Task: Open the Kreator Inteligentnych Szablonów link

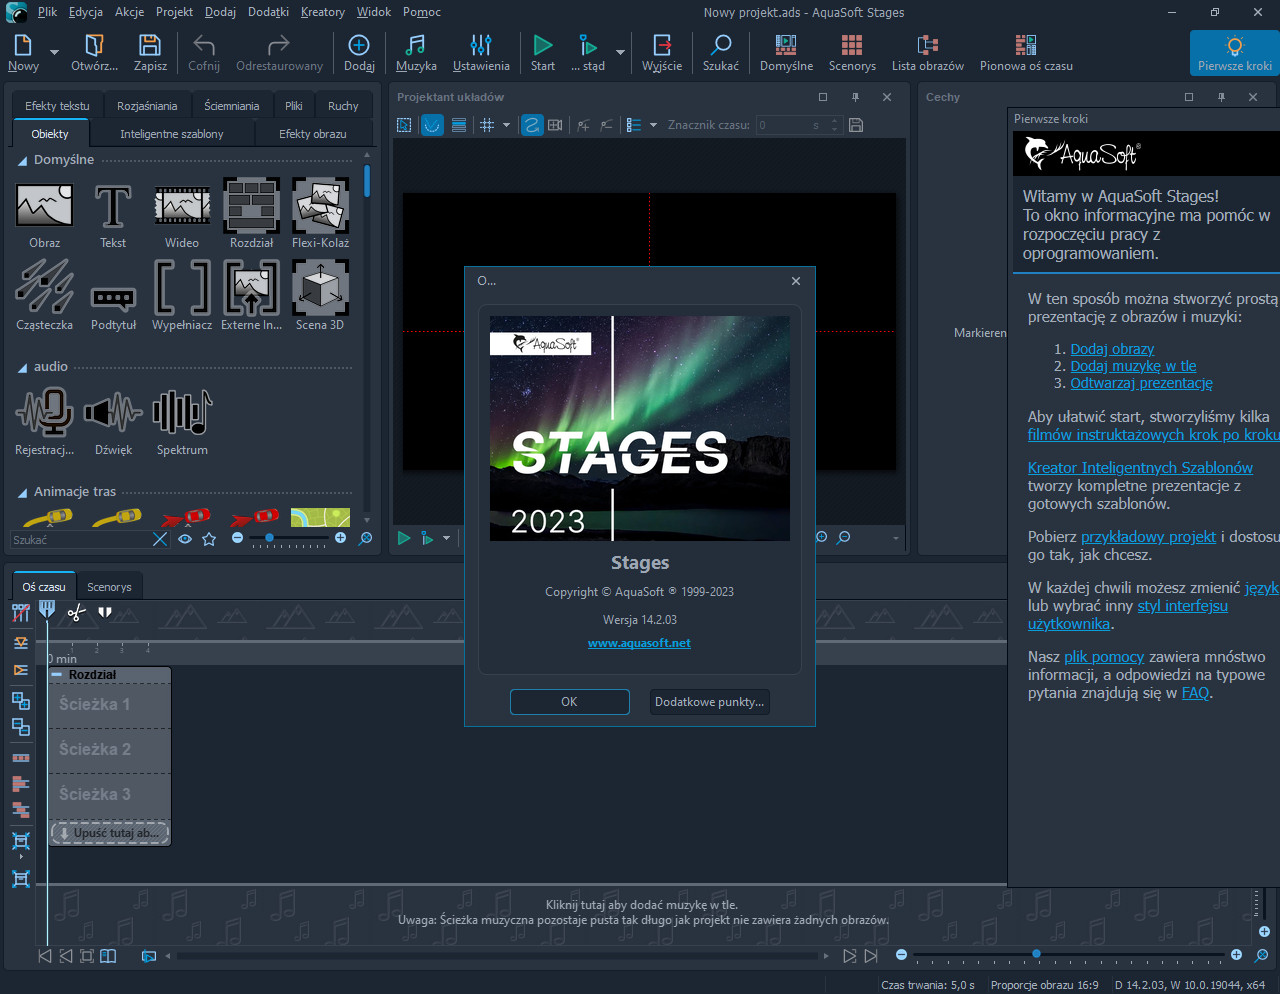Action: (x=1140, y=467)
